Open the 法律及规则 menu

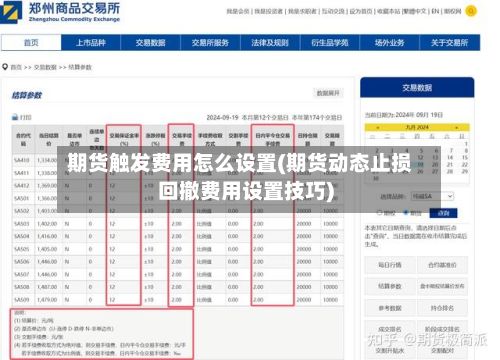[x=270, y=42]
